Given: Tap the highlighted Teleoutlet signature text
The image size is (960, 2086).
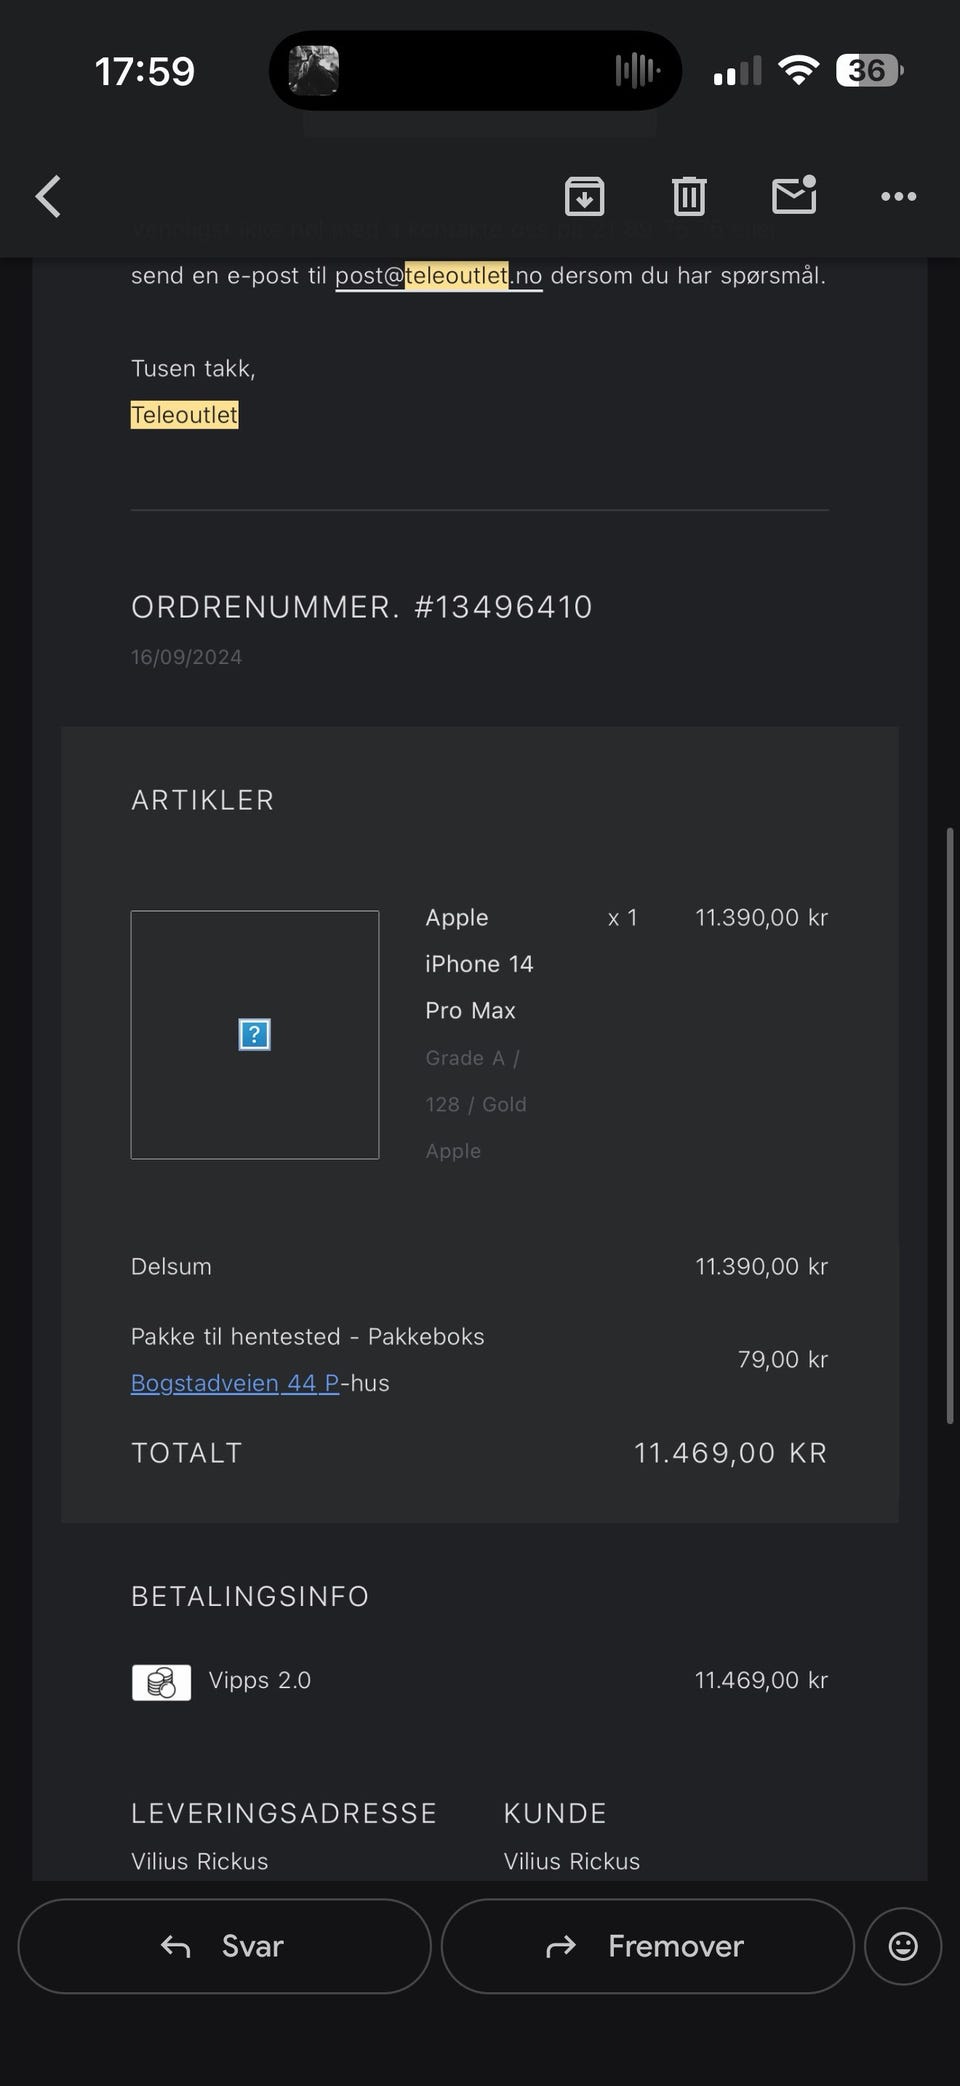Looking at the screenshot, I should point(185,415).
